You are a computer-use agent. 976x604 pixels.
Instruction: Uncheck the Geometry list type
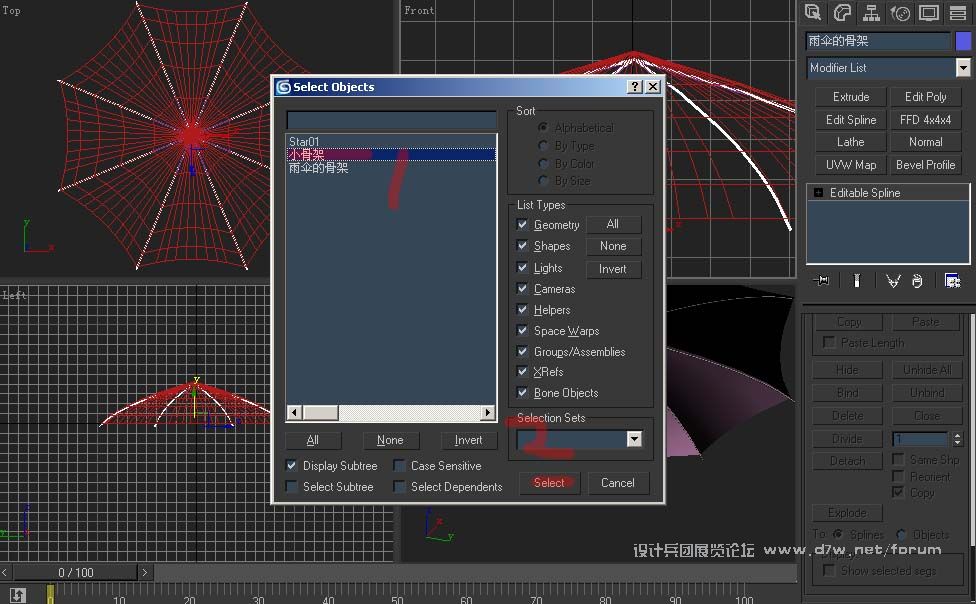(522, 224)
